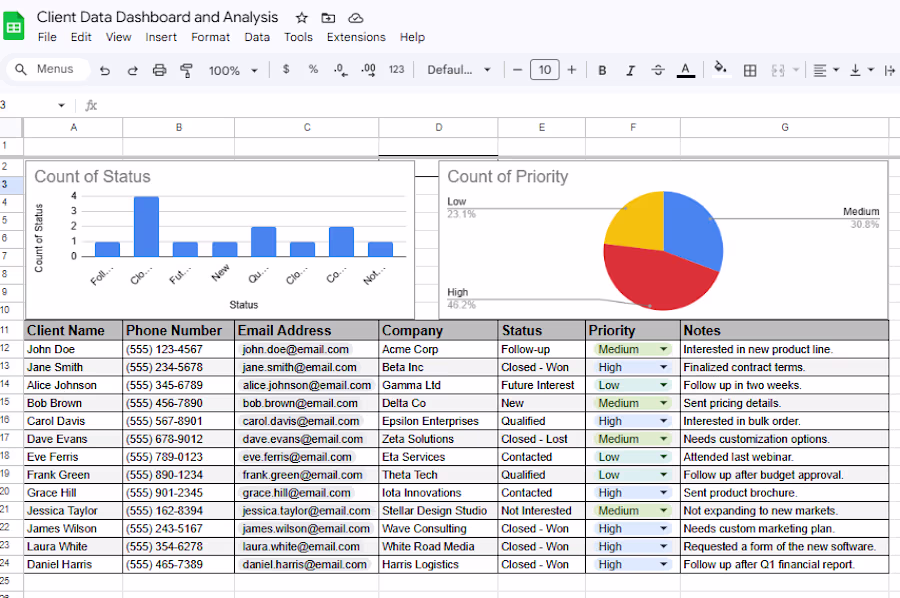Click the fill color bucket icon

(x=720, y=68)
